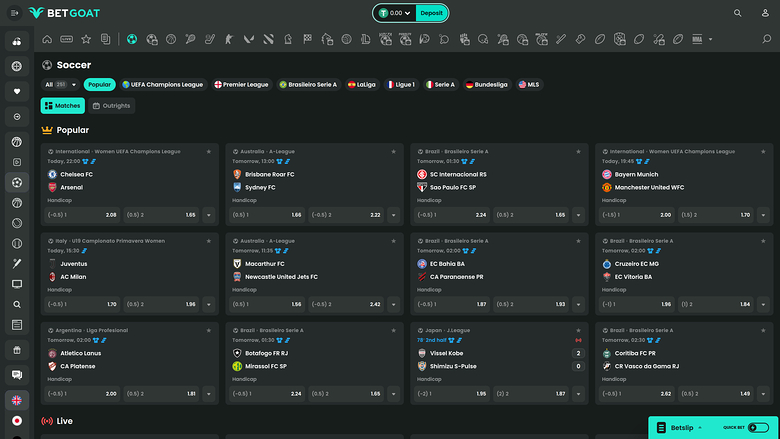Favorite the Bayern Munich match star
The image size is (780, 439).
coord(763,152)
